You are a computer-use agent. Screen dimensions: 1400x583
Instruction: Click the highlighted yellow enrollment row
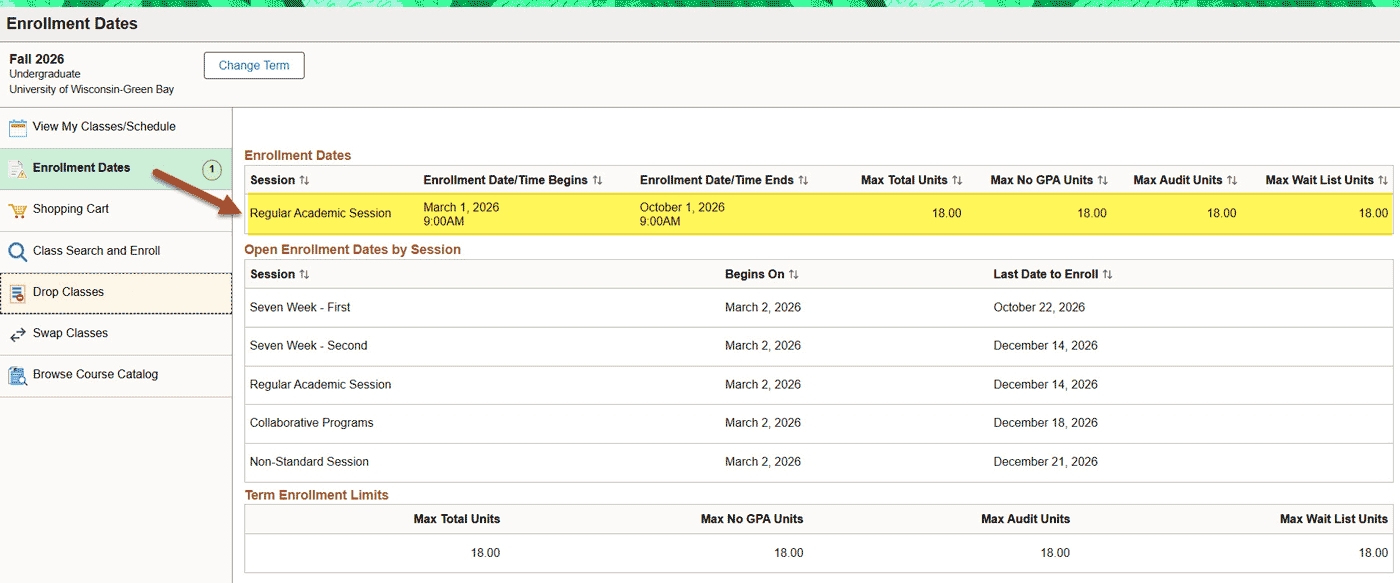(x=700, y=212)
